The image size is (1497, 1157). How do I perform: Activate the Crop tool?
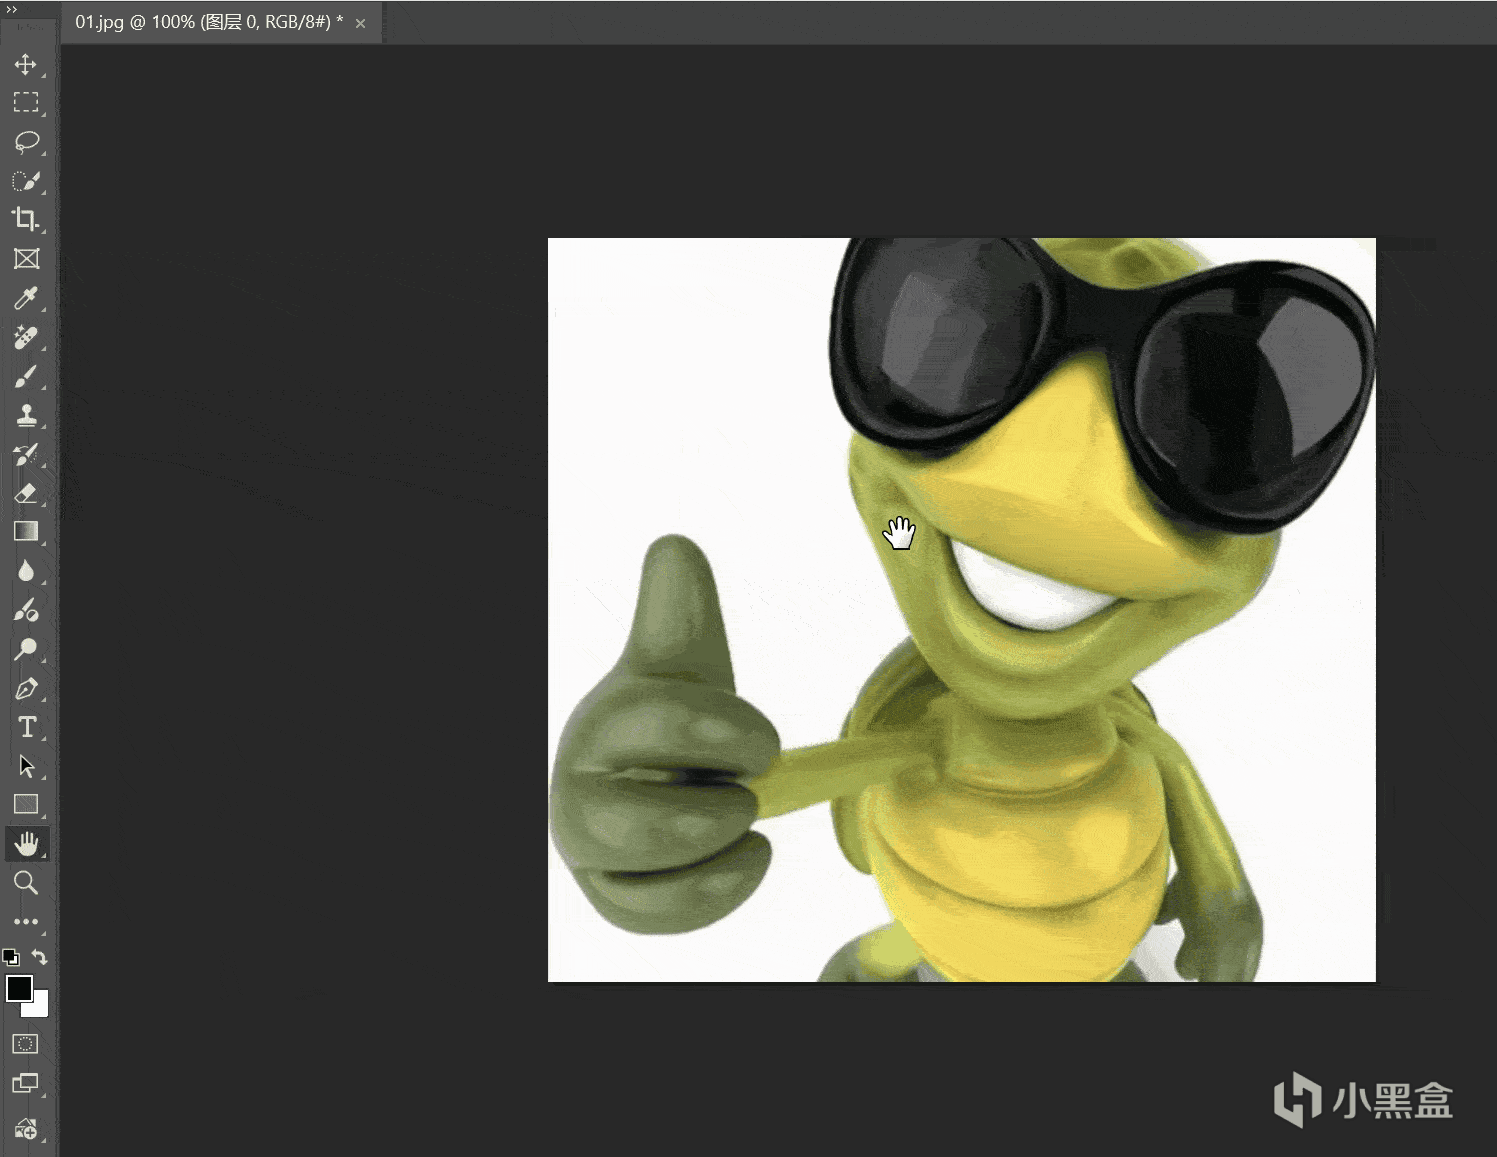(x=26, y=219)
